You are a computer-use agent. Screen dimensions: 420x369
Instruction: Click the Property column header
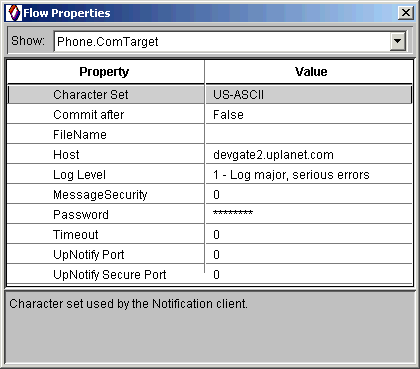tap(105, 72)
